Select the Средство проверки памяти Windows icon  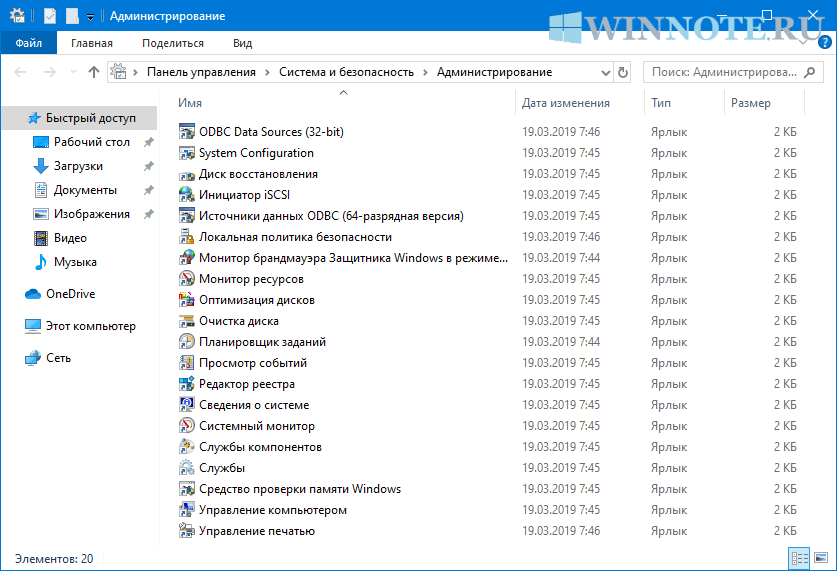186,489
